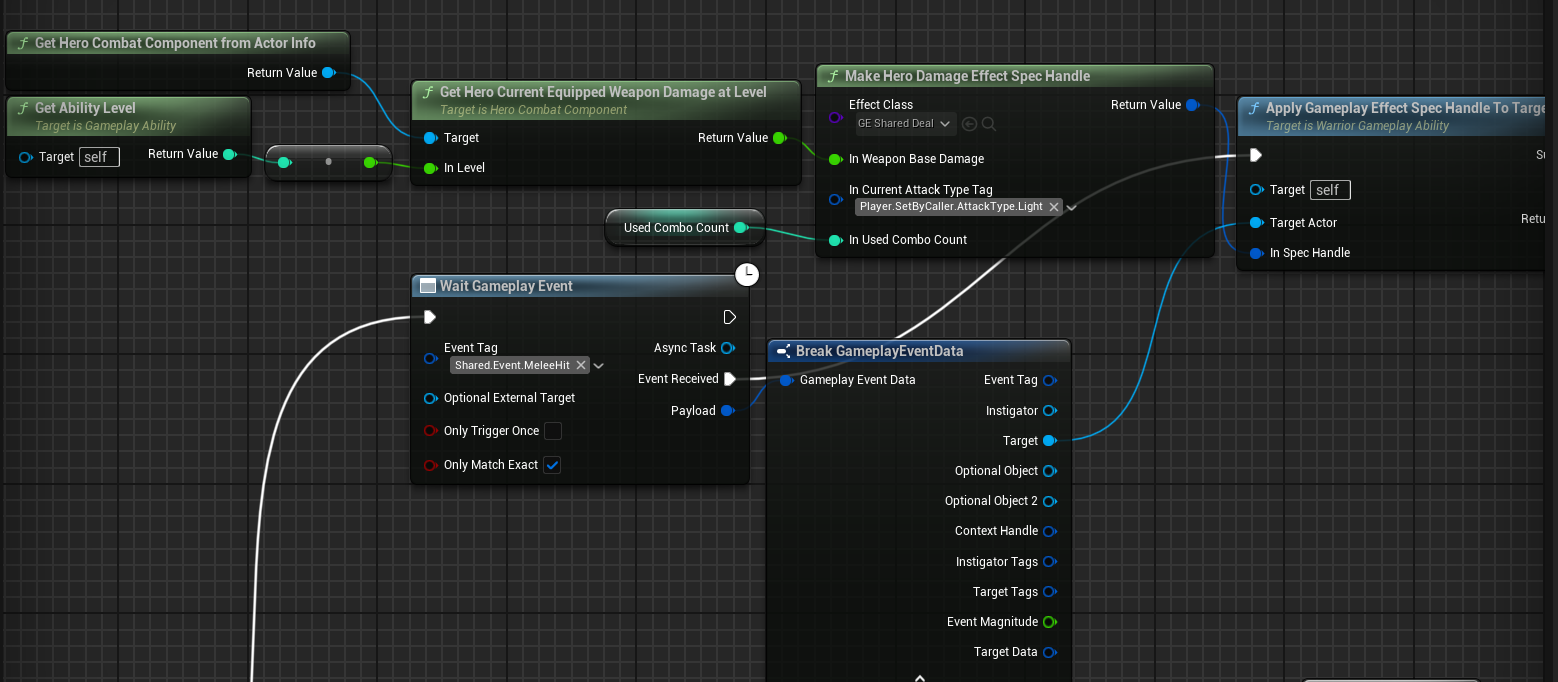Click the integer-to-float conversion node's center
Image resolution: width=1558 pixels, height=682 pixels.
click(328, 162)
